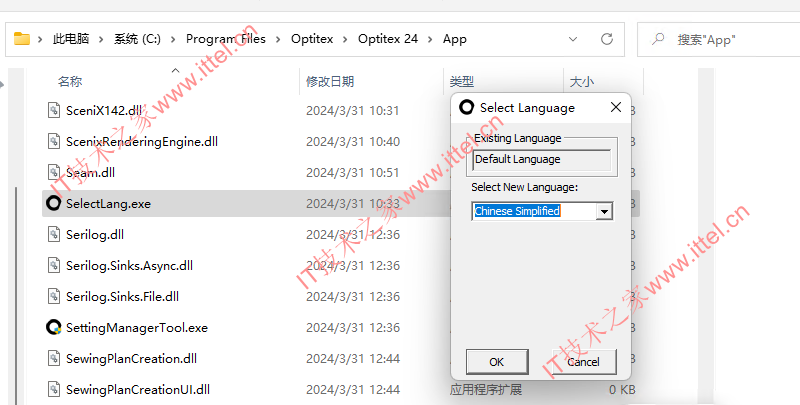Click the SelectLang.exe application icon

pyautogui.click(x=54, y=203)
